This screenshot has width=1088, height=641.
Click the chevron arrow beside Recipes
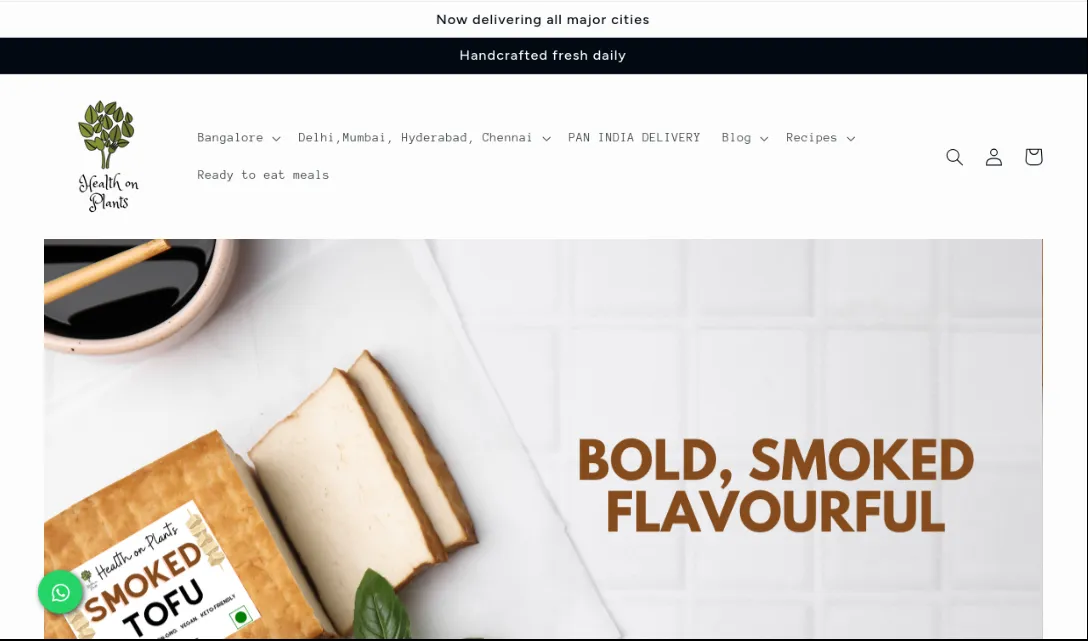click(851, 138)
